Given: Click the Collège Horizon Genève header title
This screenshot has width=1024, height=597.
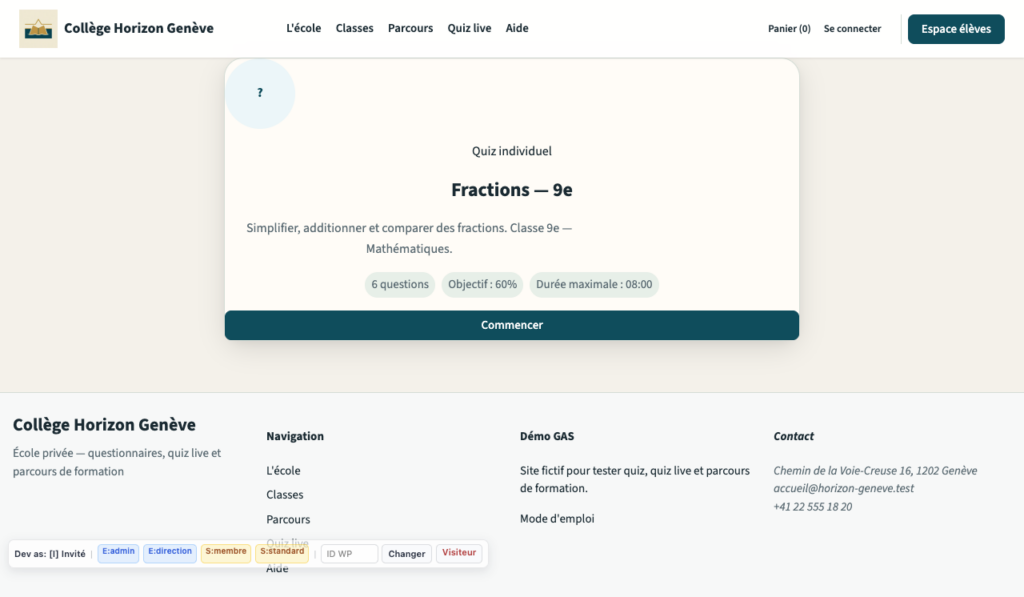Looking at the screenshot, I should coord(138,28).
